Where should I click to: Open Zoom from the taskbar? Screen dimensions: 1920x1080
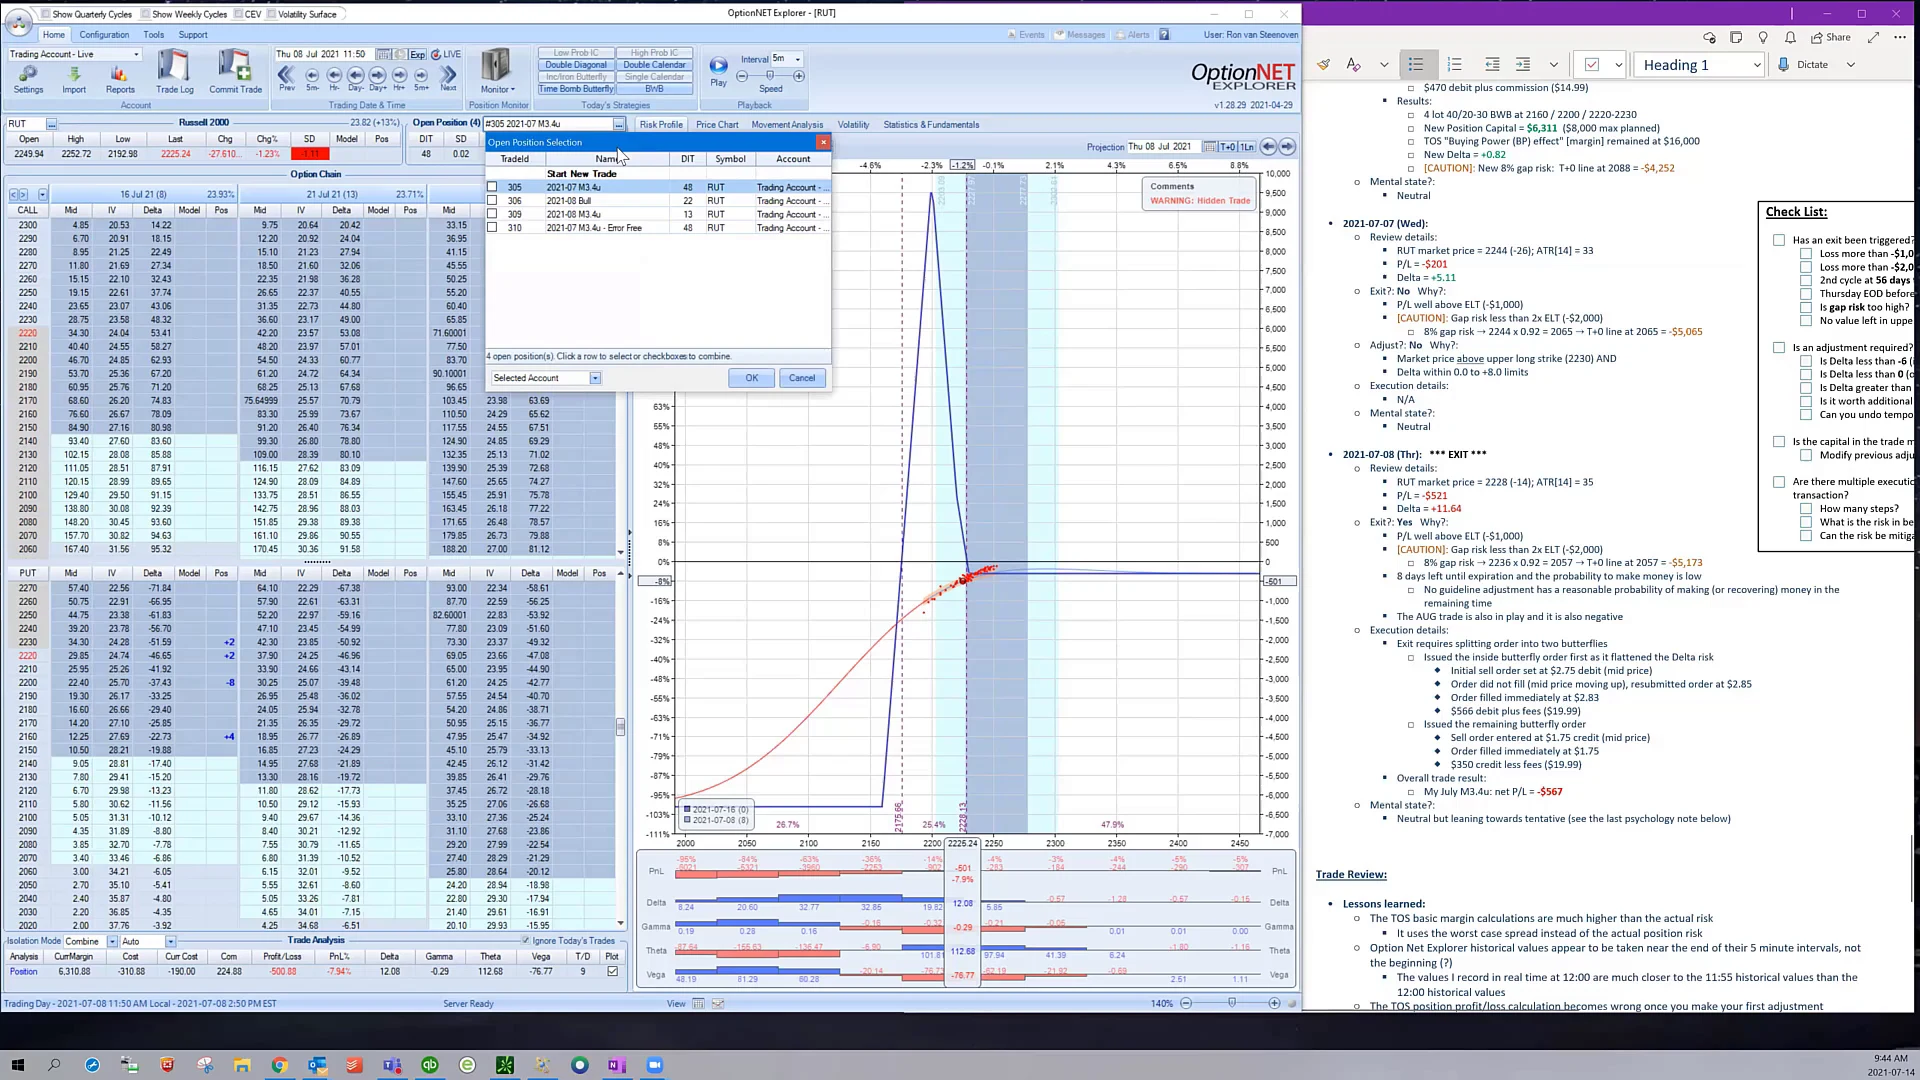[655, 1065]
